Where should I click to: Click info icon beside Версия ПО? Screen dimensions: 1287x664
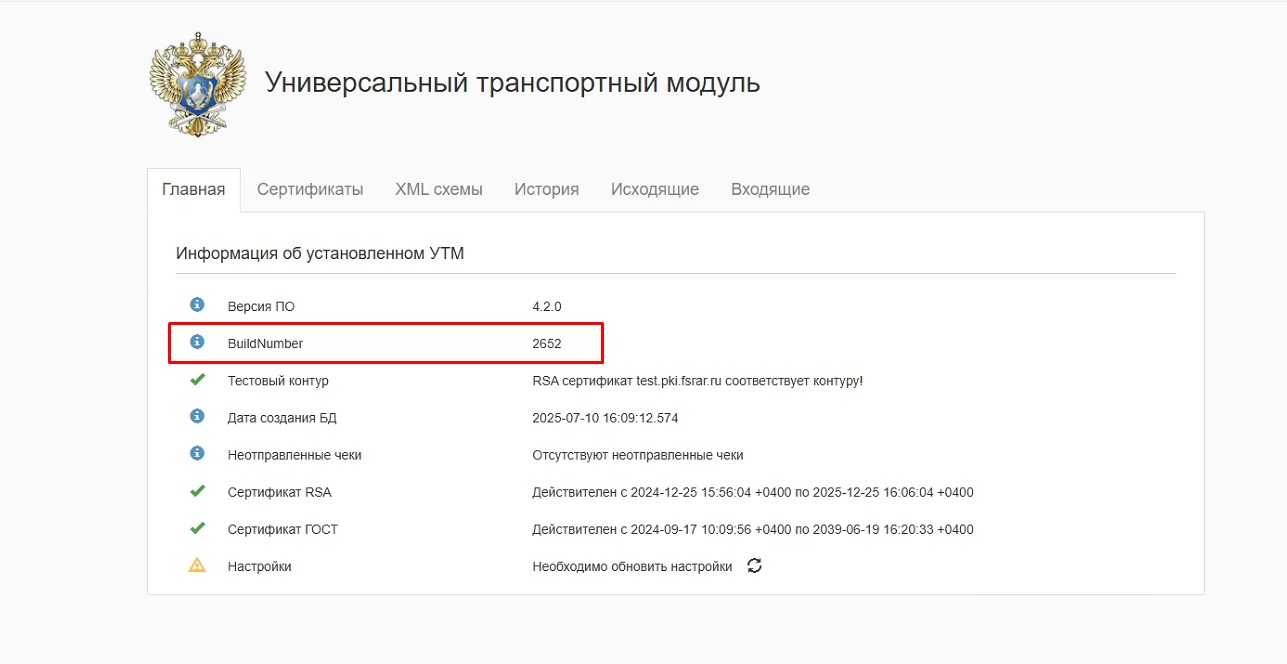click(197, 305)
